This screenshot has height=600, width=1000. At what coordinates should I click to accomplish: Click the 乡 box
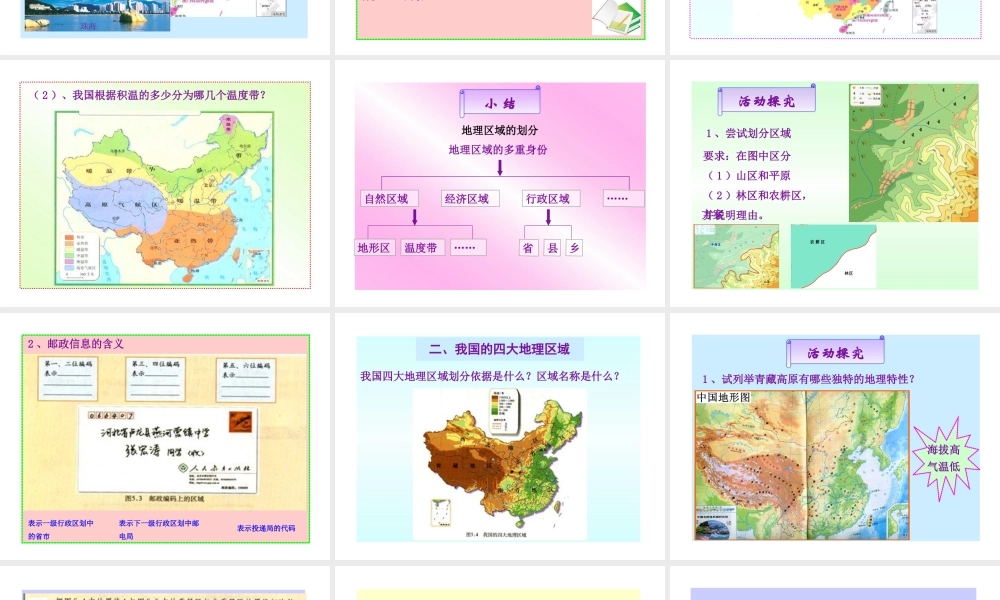(x=574, y=247)
